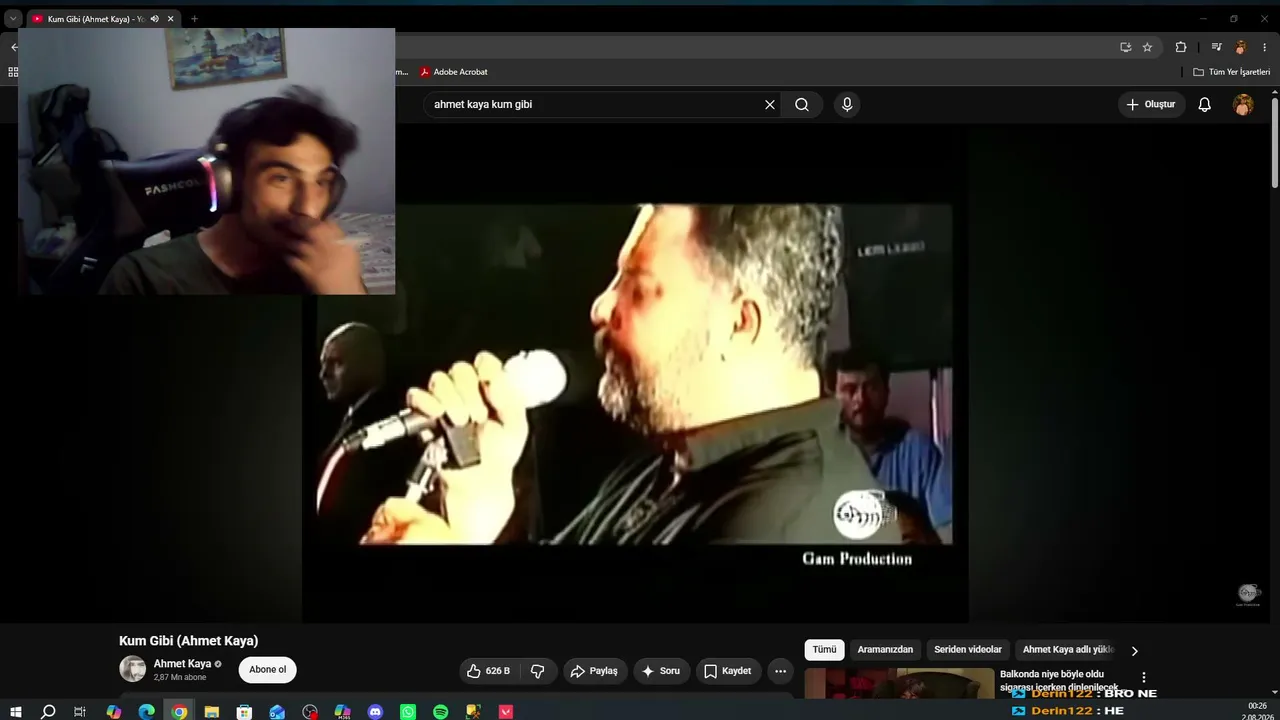Screen dimensions: 1280x720
Task: Open the Chrome profile avatar
Action: click(1241, 47)
